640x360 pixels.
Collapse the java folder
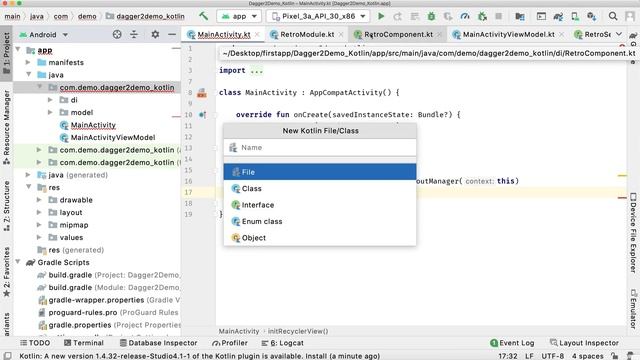click(29, 75)
